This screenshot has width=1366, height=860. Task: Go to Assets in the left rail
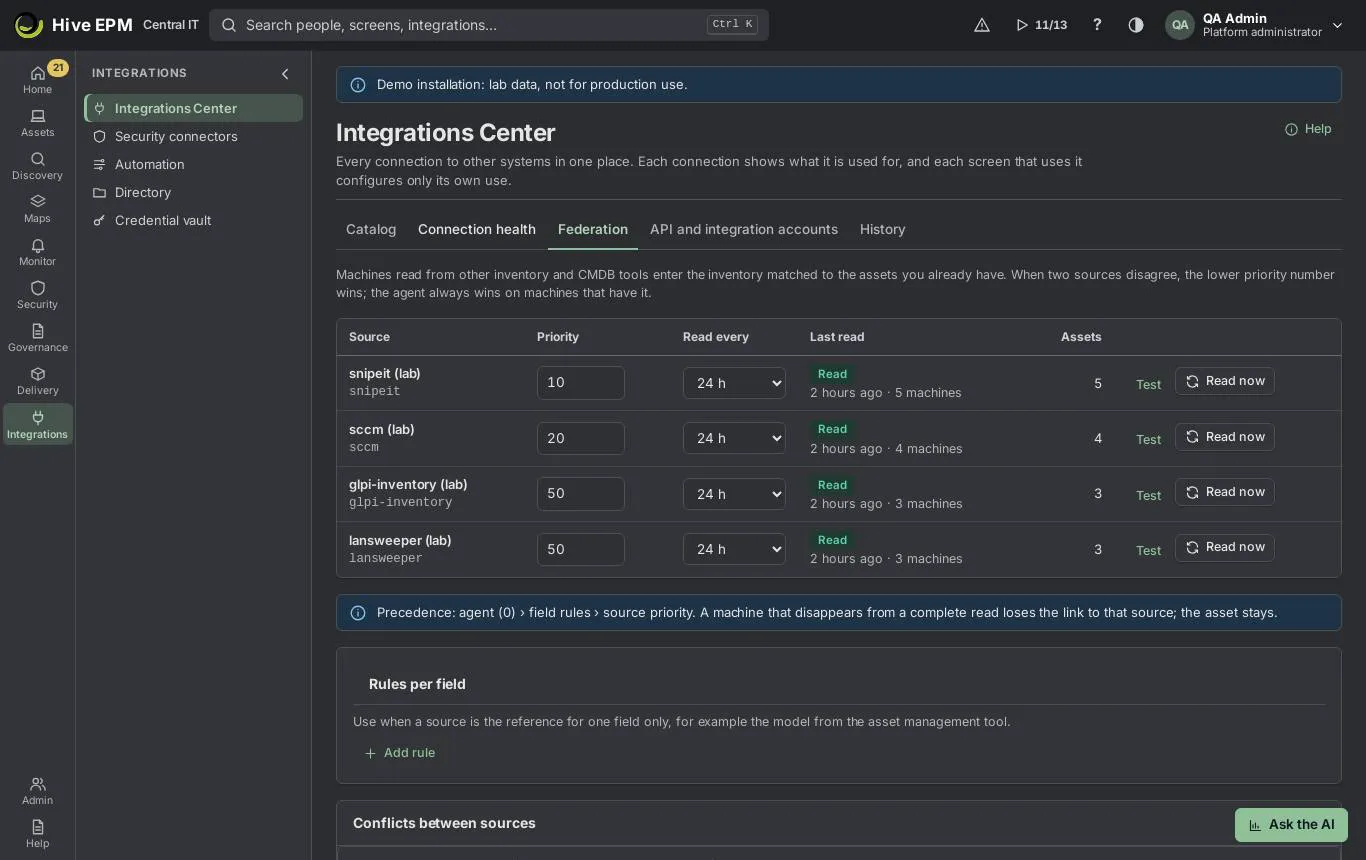(37, 123)
